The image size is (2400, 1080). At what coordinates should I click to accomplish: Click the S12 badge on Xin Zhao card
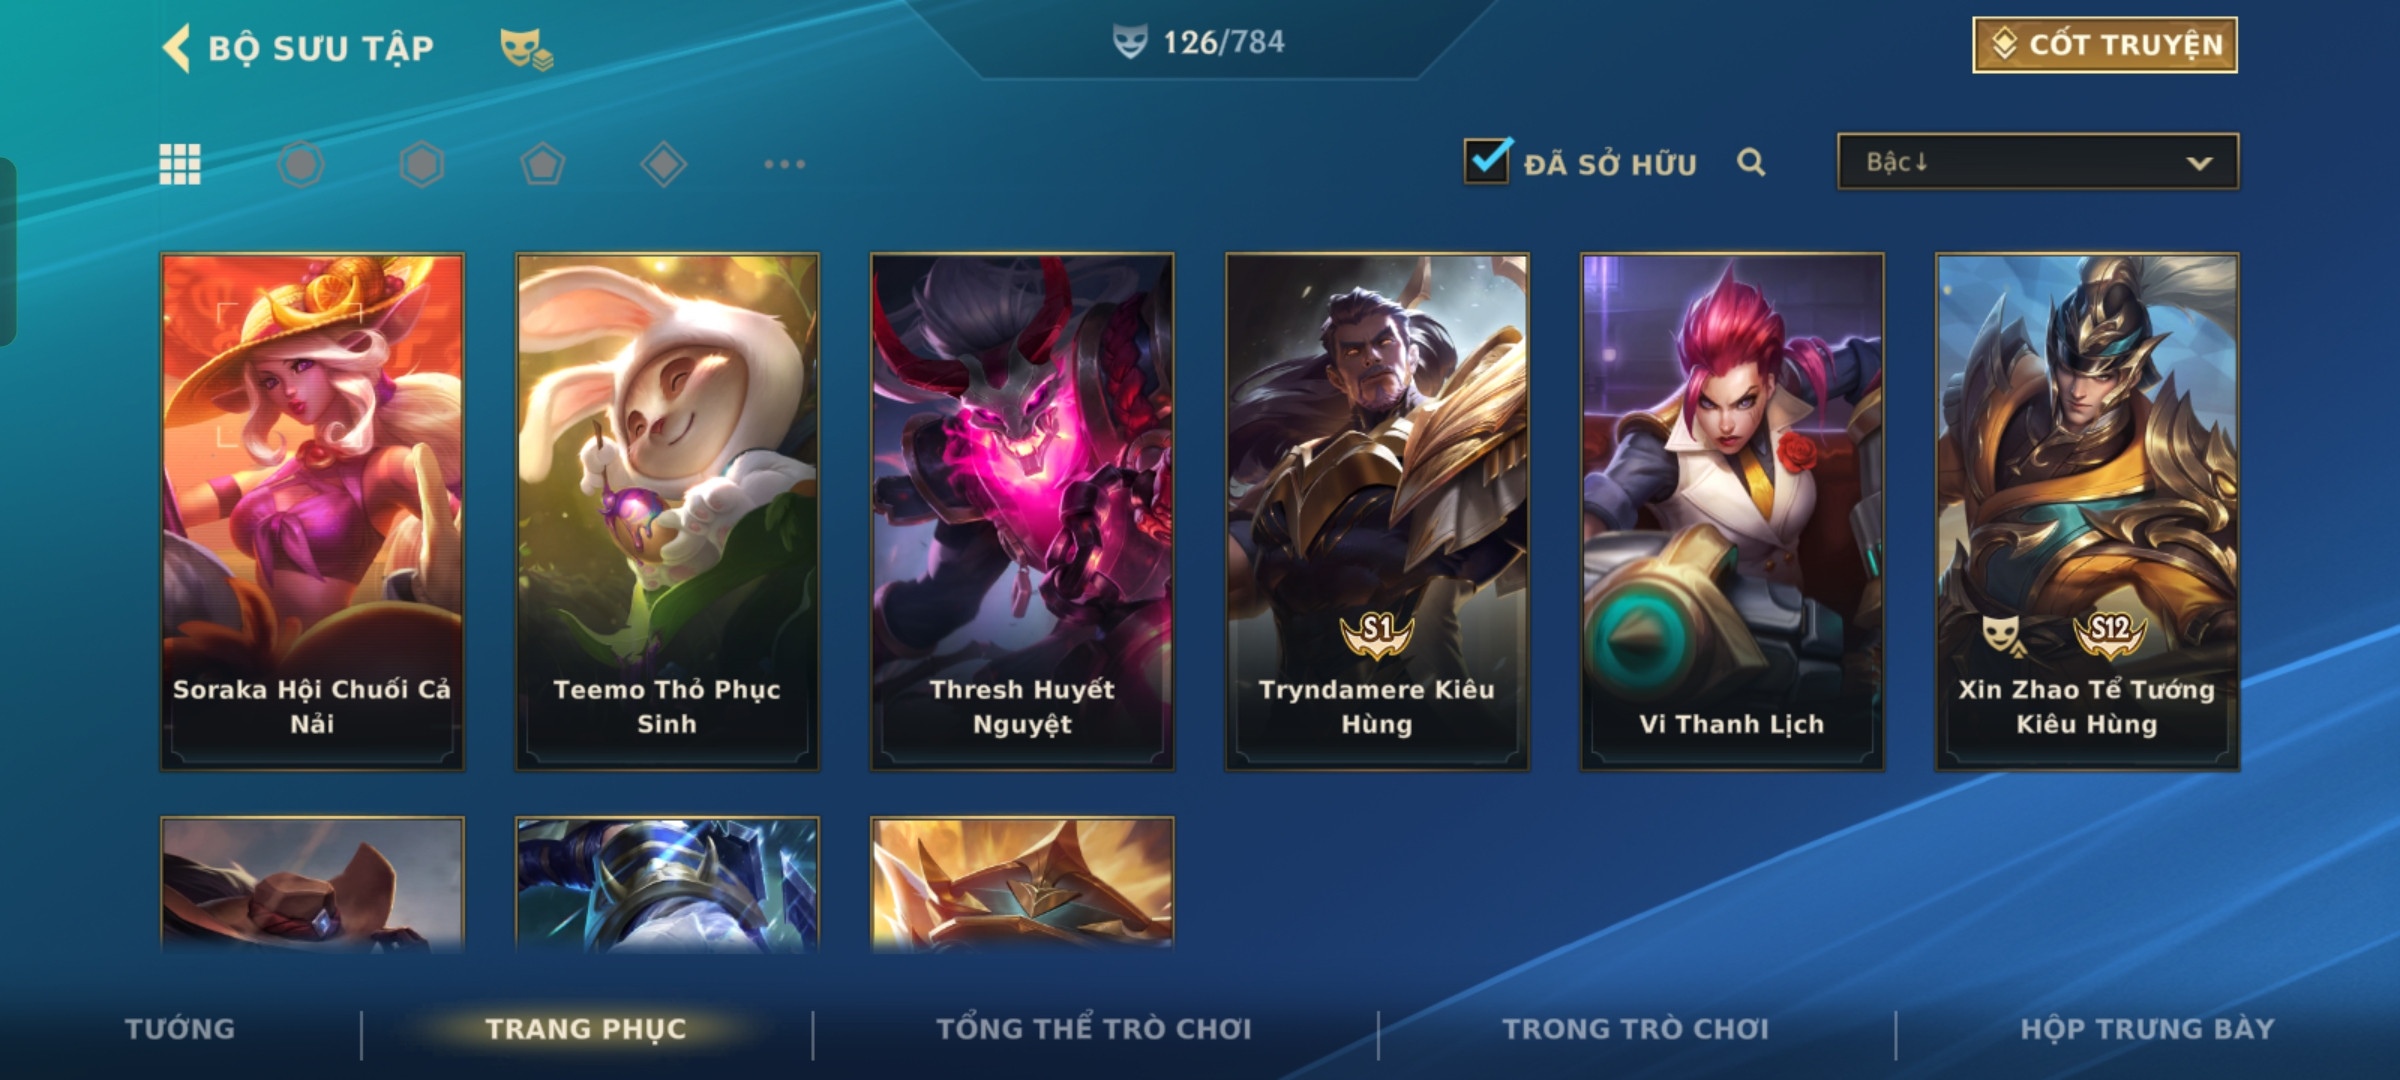[x=2110, y=632]
